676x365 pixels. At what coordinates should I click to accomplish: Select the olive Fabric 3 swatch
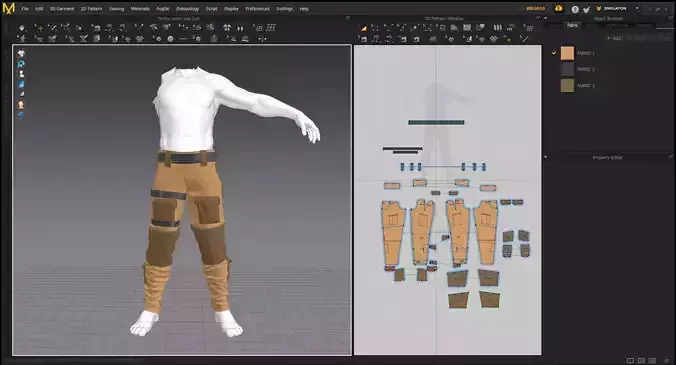567,85
